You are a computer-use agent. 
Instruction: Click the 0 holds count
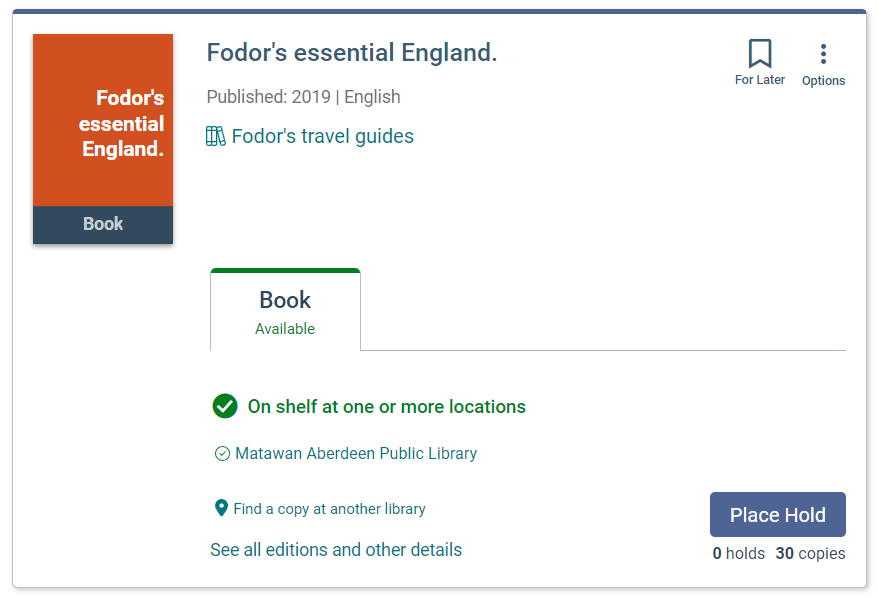coord(738,554)
